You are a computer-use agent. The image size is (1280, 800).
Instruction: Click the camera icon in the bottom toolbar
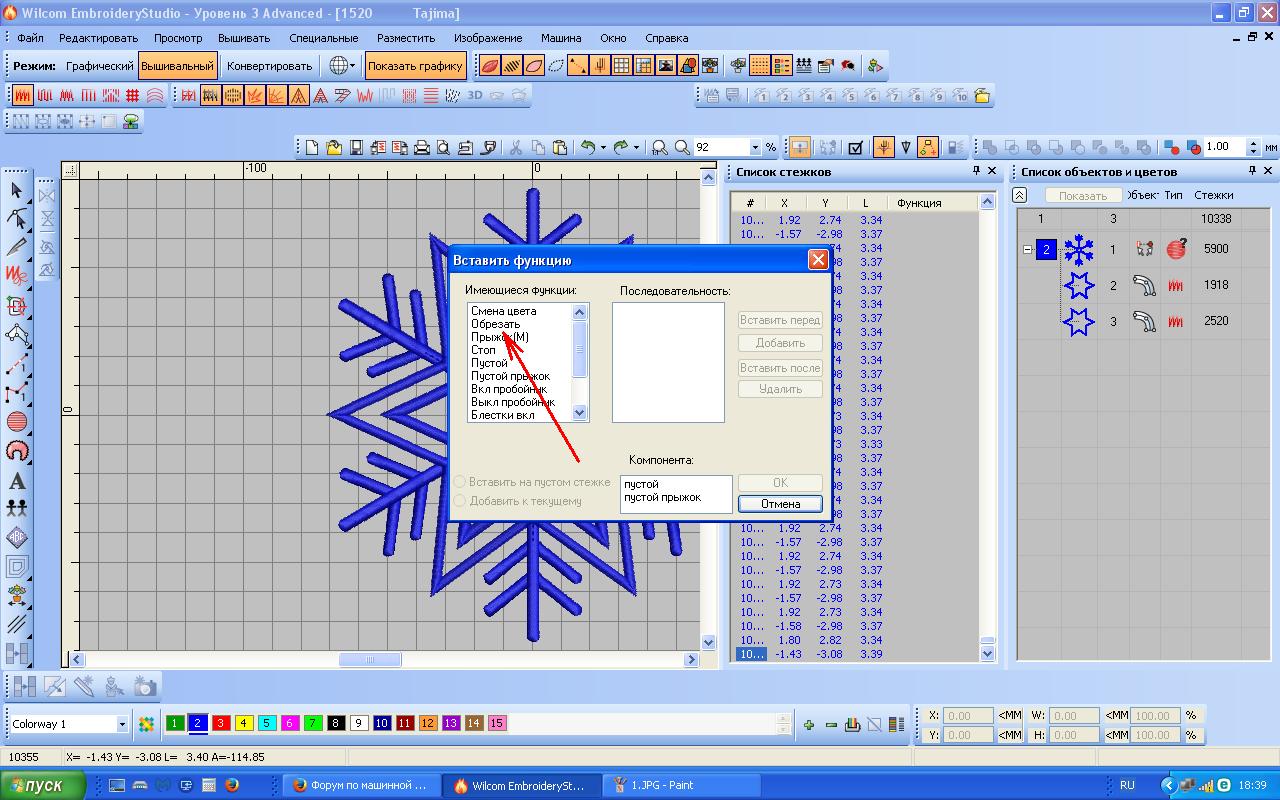pyautogui.click(x=145, y=687)
